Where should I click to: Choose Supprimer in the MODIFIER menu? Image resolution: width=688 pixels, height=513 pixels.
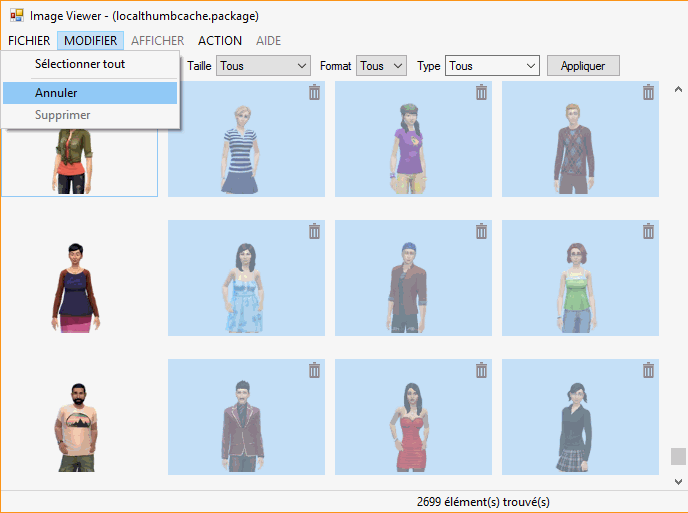90,115
